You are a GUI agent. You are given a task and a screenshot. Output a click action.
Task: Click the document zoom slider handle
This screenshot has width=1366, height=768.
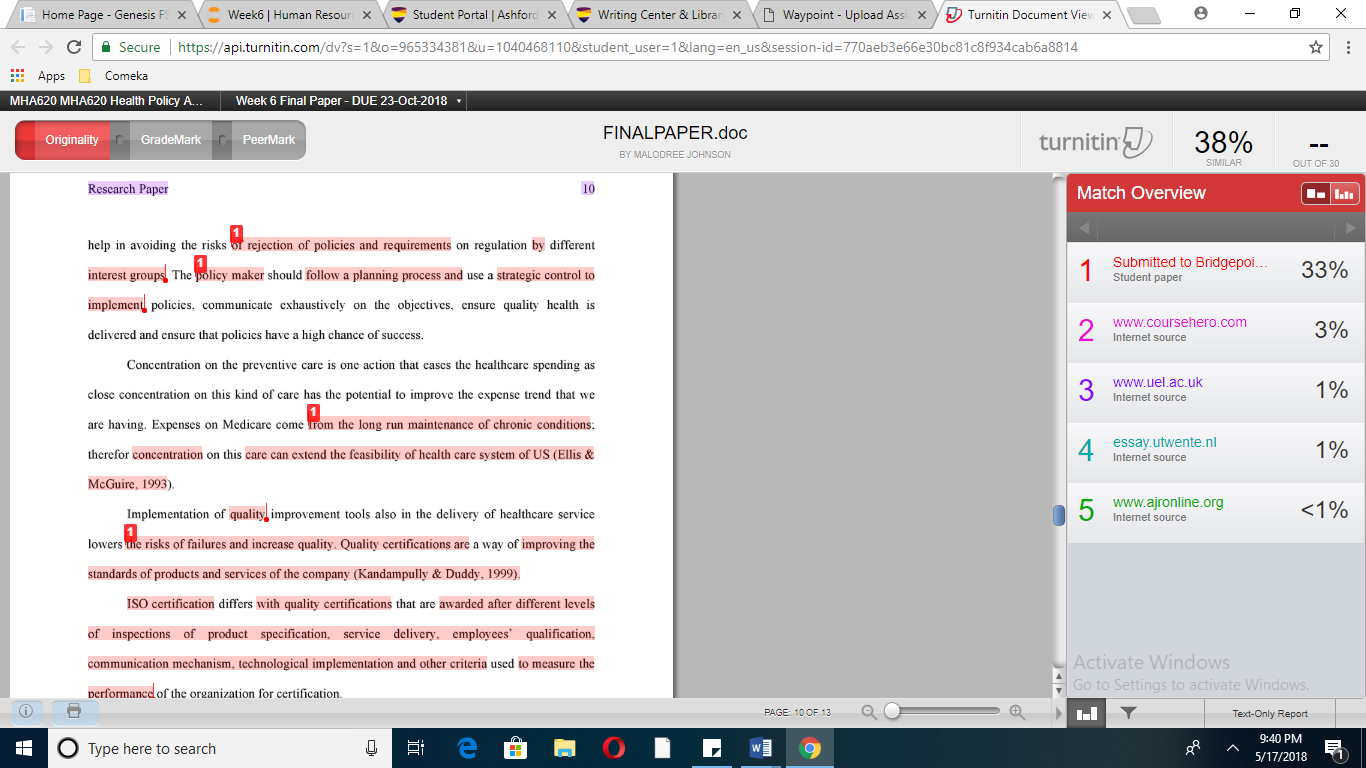pos(893,711)
